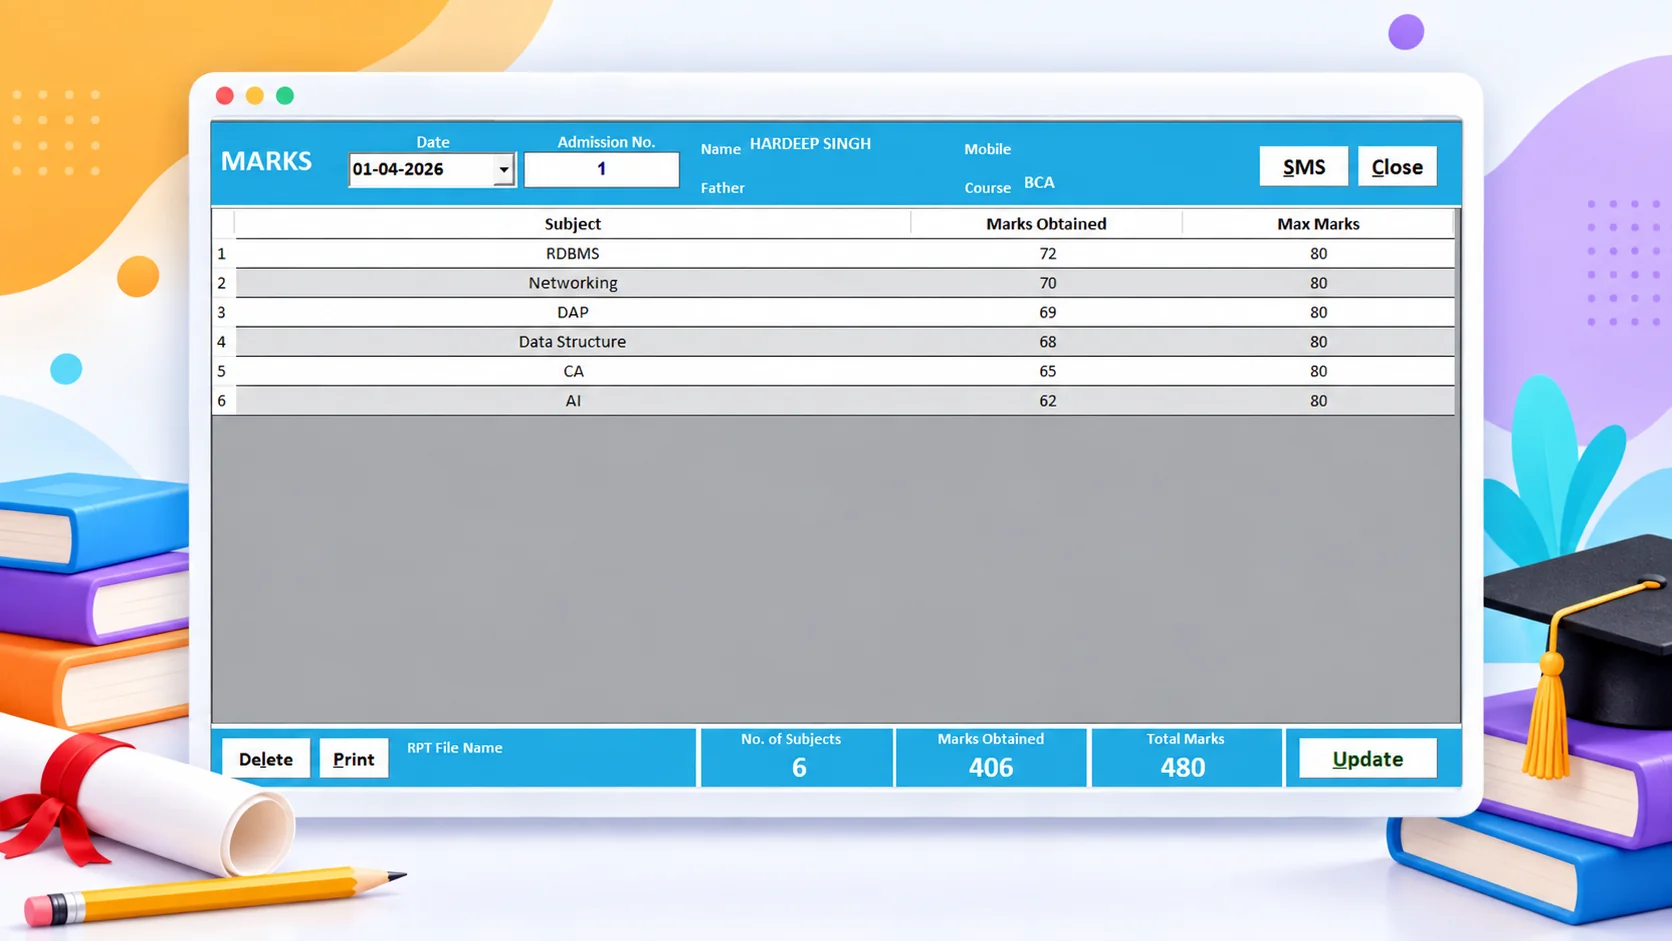Screen dimensions: 1672x941
Task: Click the HARDEEP SINGH name text
Action: (810, 144)
